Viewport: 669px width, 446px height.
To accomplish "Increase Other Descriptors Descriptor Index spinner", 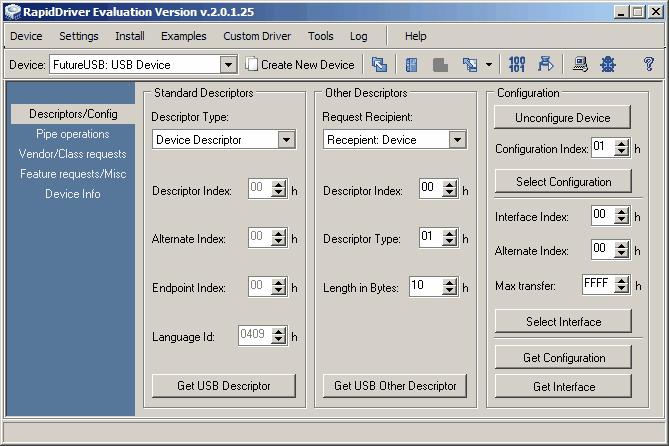I will click(x=450, y=184).
